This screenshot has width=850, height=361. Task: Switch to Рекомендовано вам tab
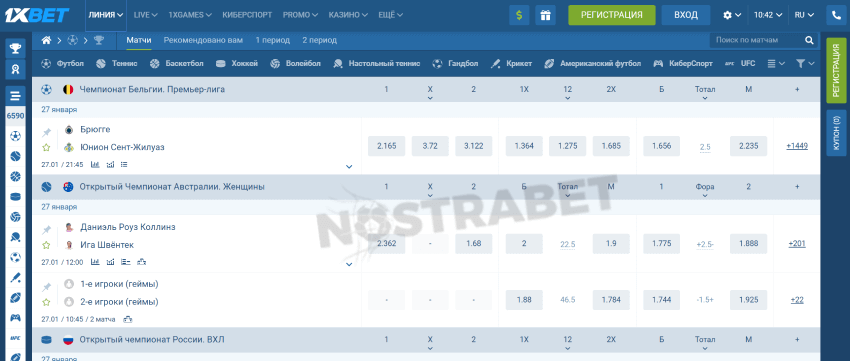tap(203, 40)
